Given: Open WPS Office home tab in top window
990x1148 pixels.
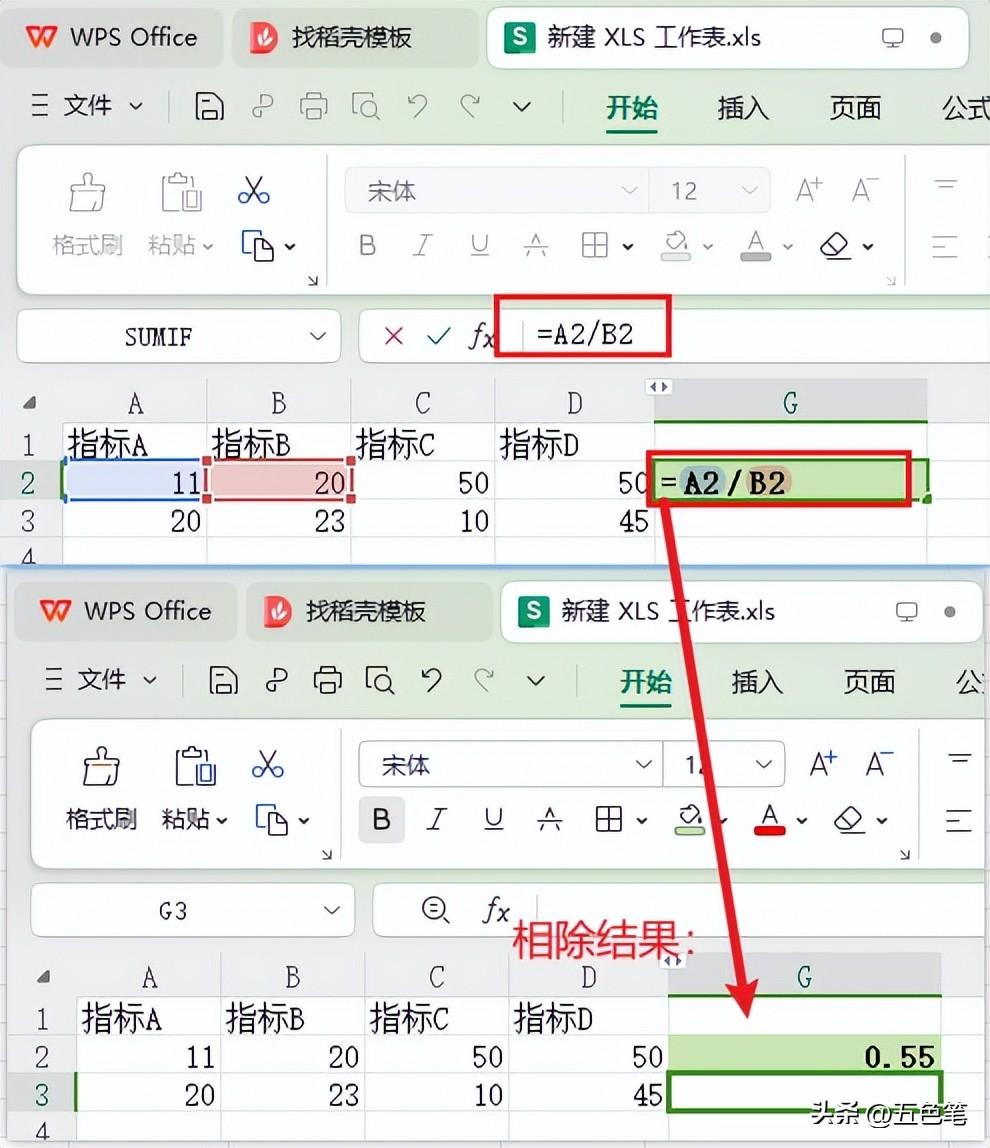Looking at the screenshot, I should coord(111,37).
